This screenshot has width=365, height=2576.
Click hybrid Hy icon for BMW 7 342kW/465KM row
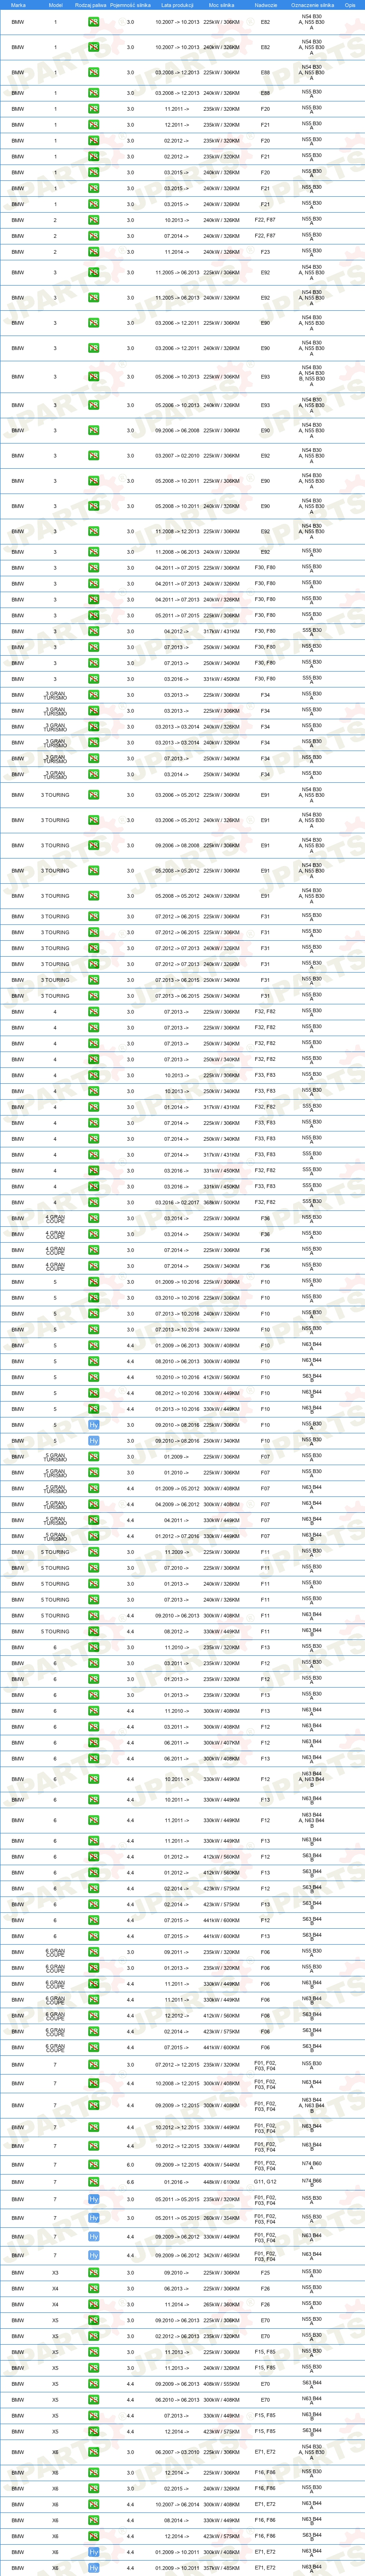93,2255
